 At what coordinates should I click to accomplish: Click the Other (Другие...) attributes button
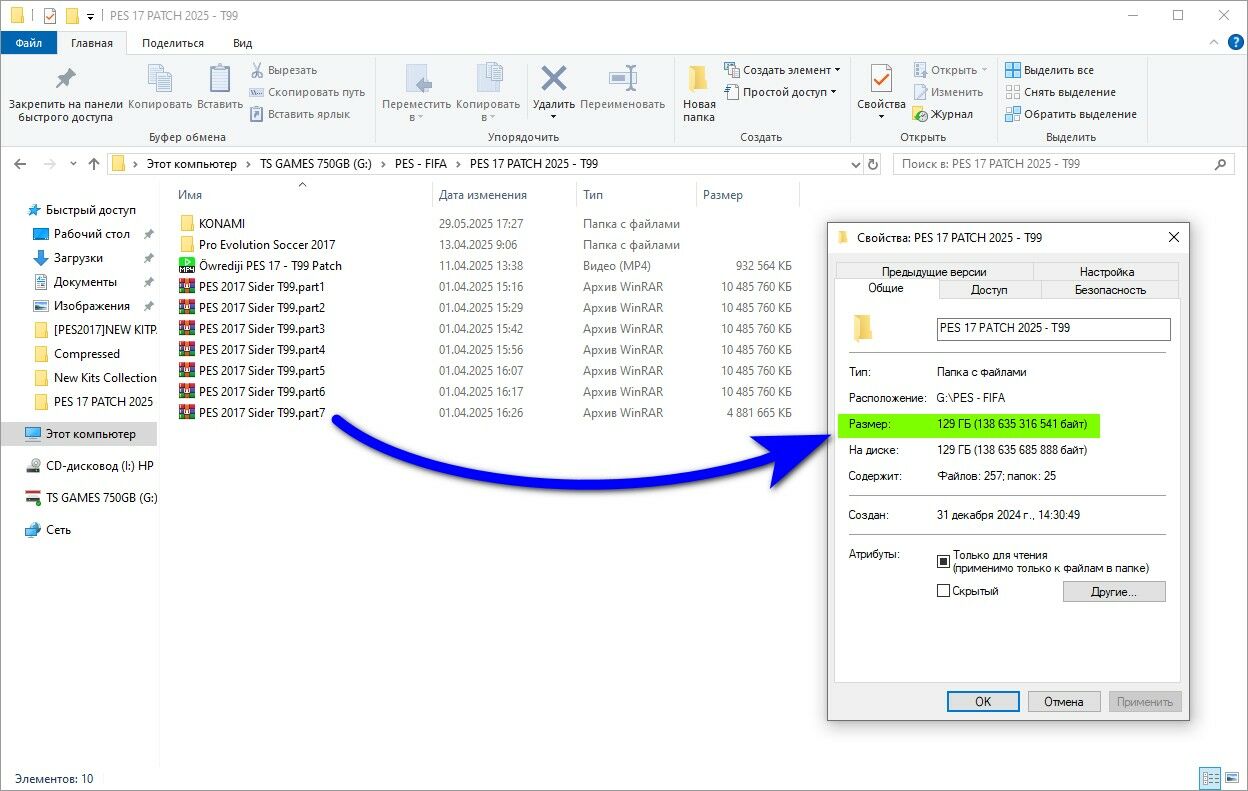[1114, 592]
